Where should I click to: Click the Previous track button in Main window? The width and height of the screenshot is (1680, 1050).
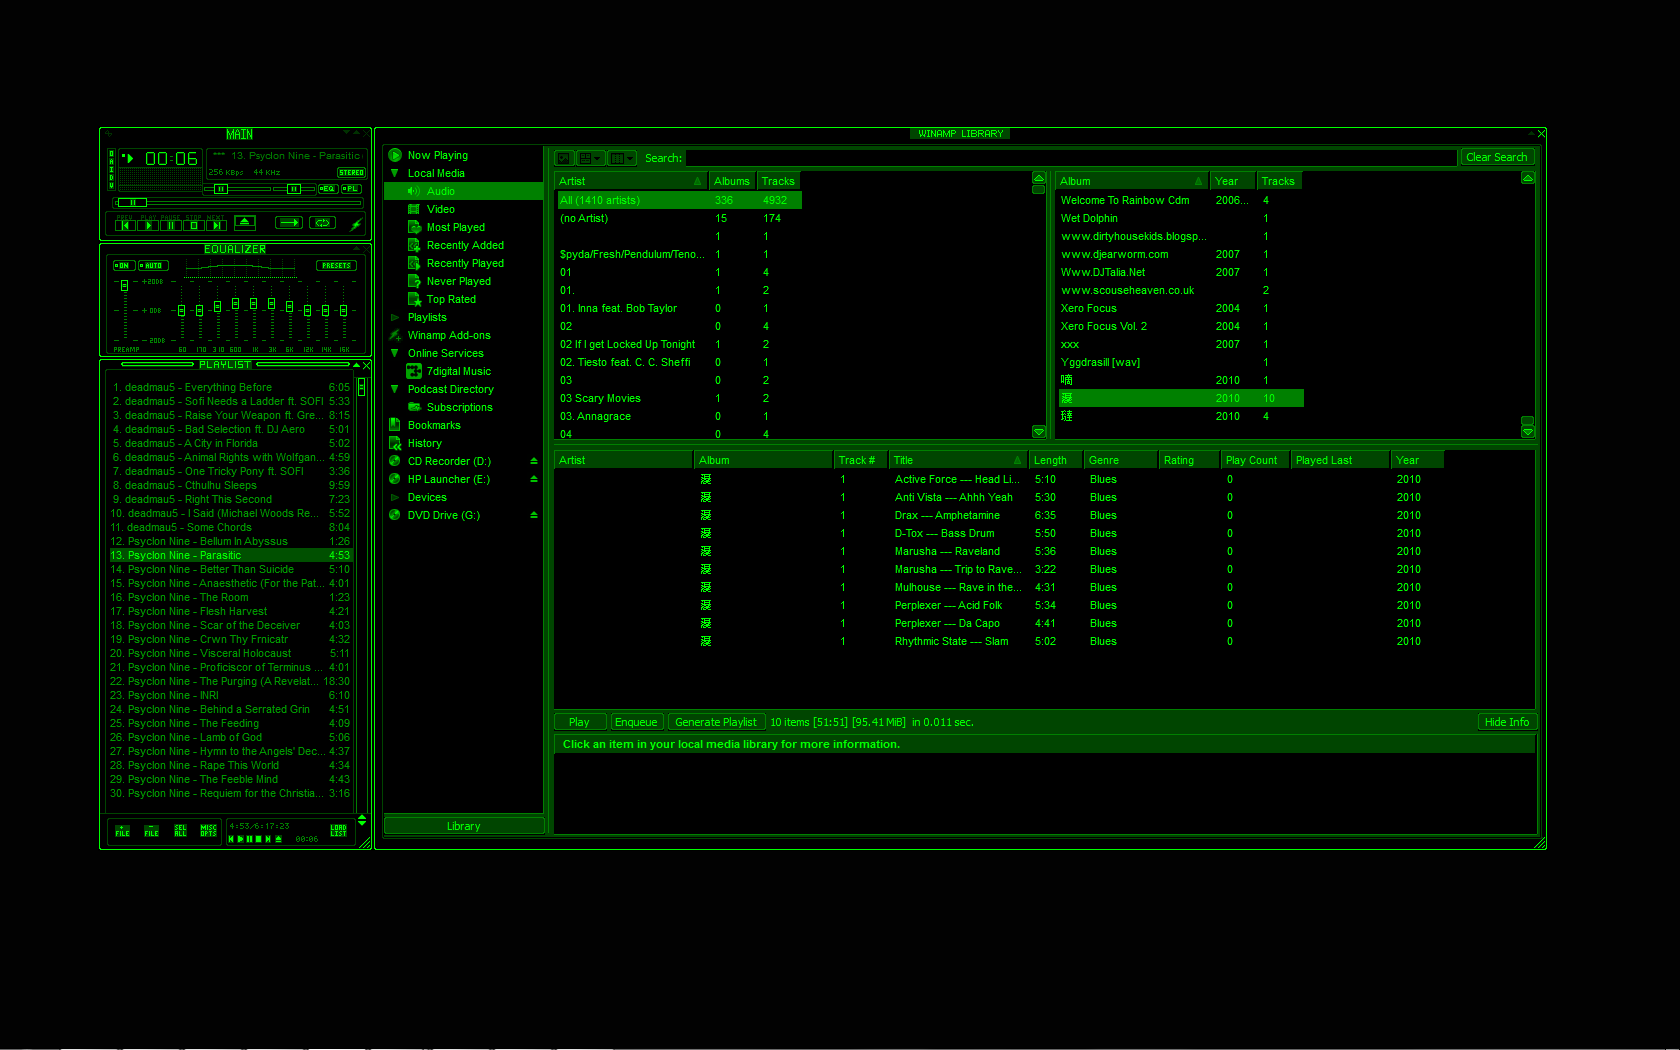click(x=125, y=225)
